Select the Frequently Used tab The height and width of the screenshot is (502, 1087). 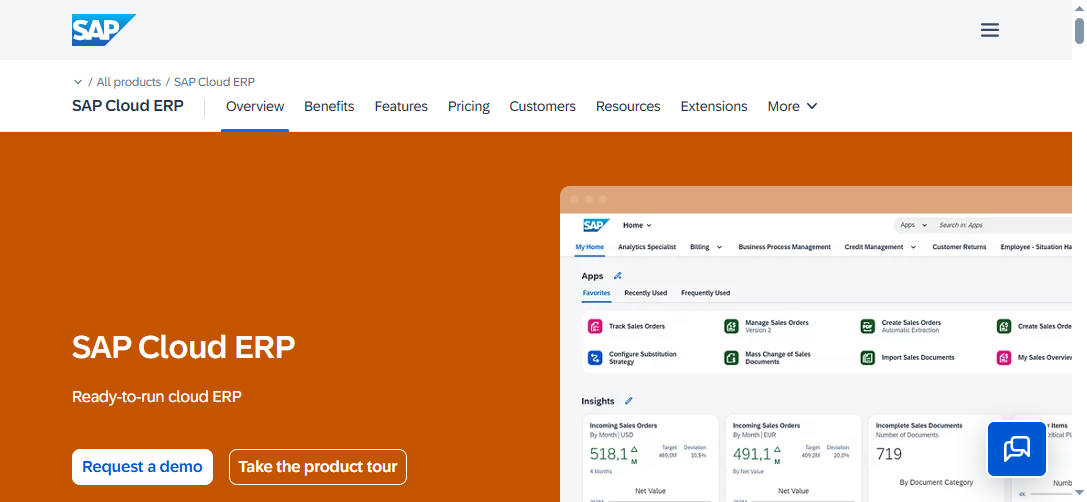pos(706,293)
